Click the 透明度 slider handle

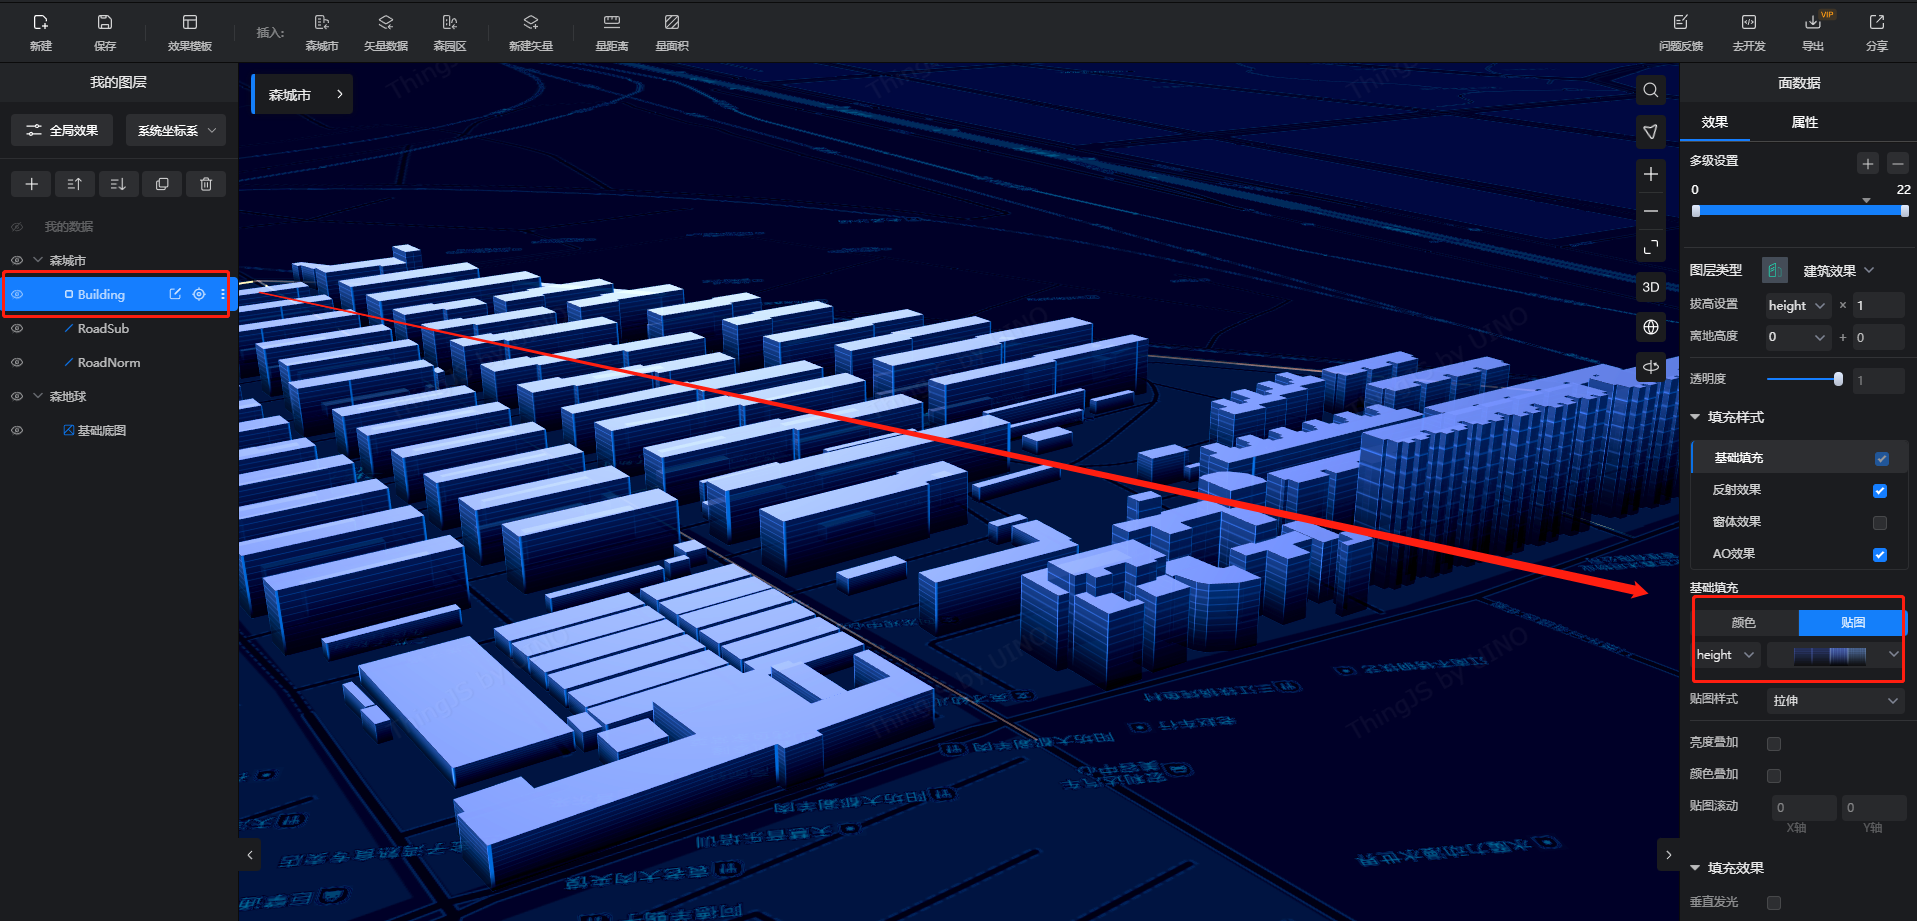tap(1838, 379)
